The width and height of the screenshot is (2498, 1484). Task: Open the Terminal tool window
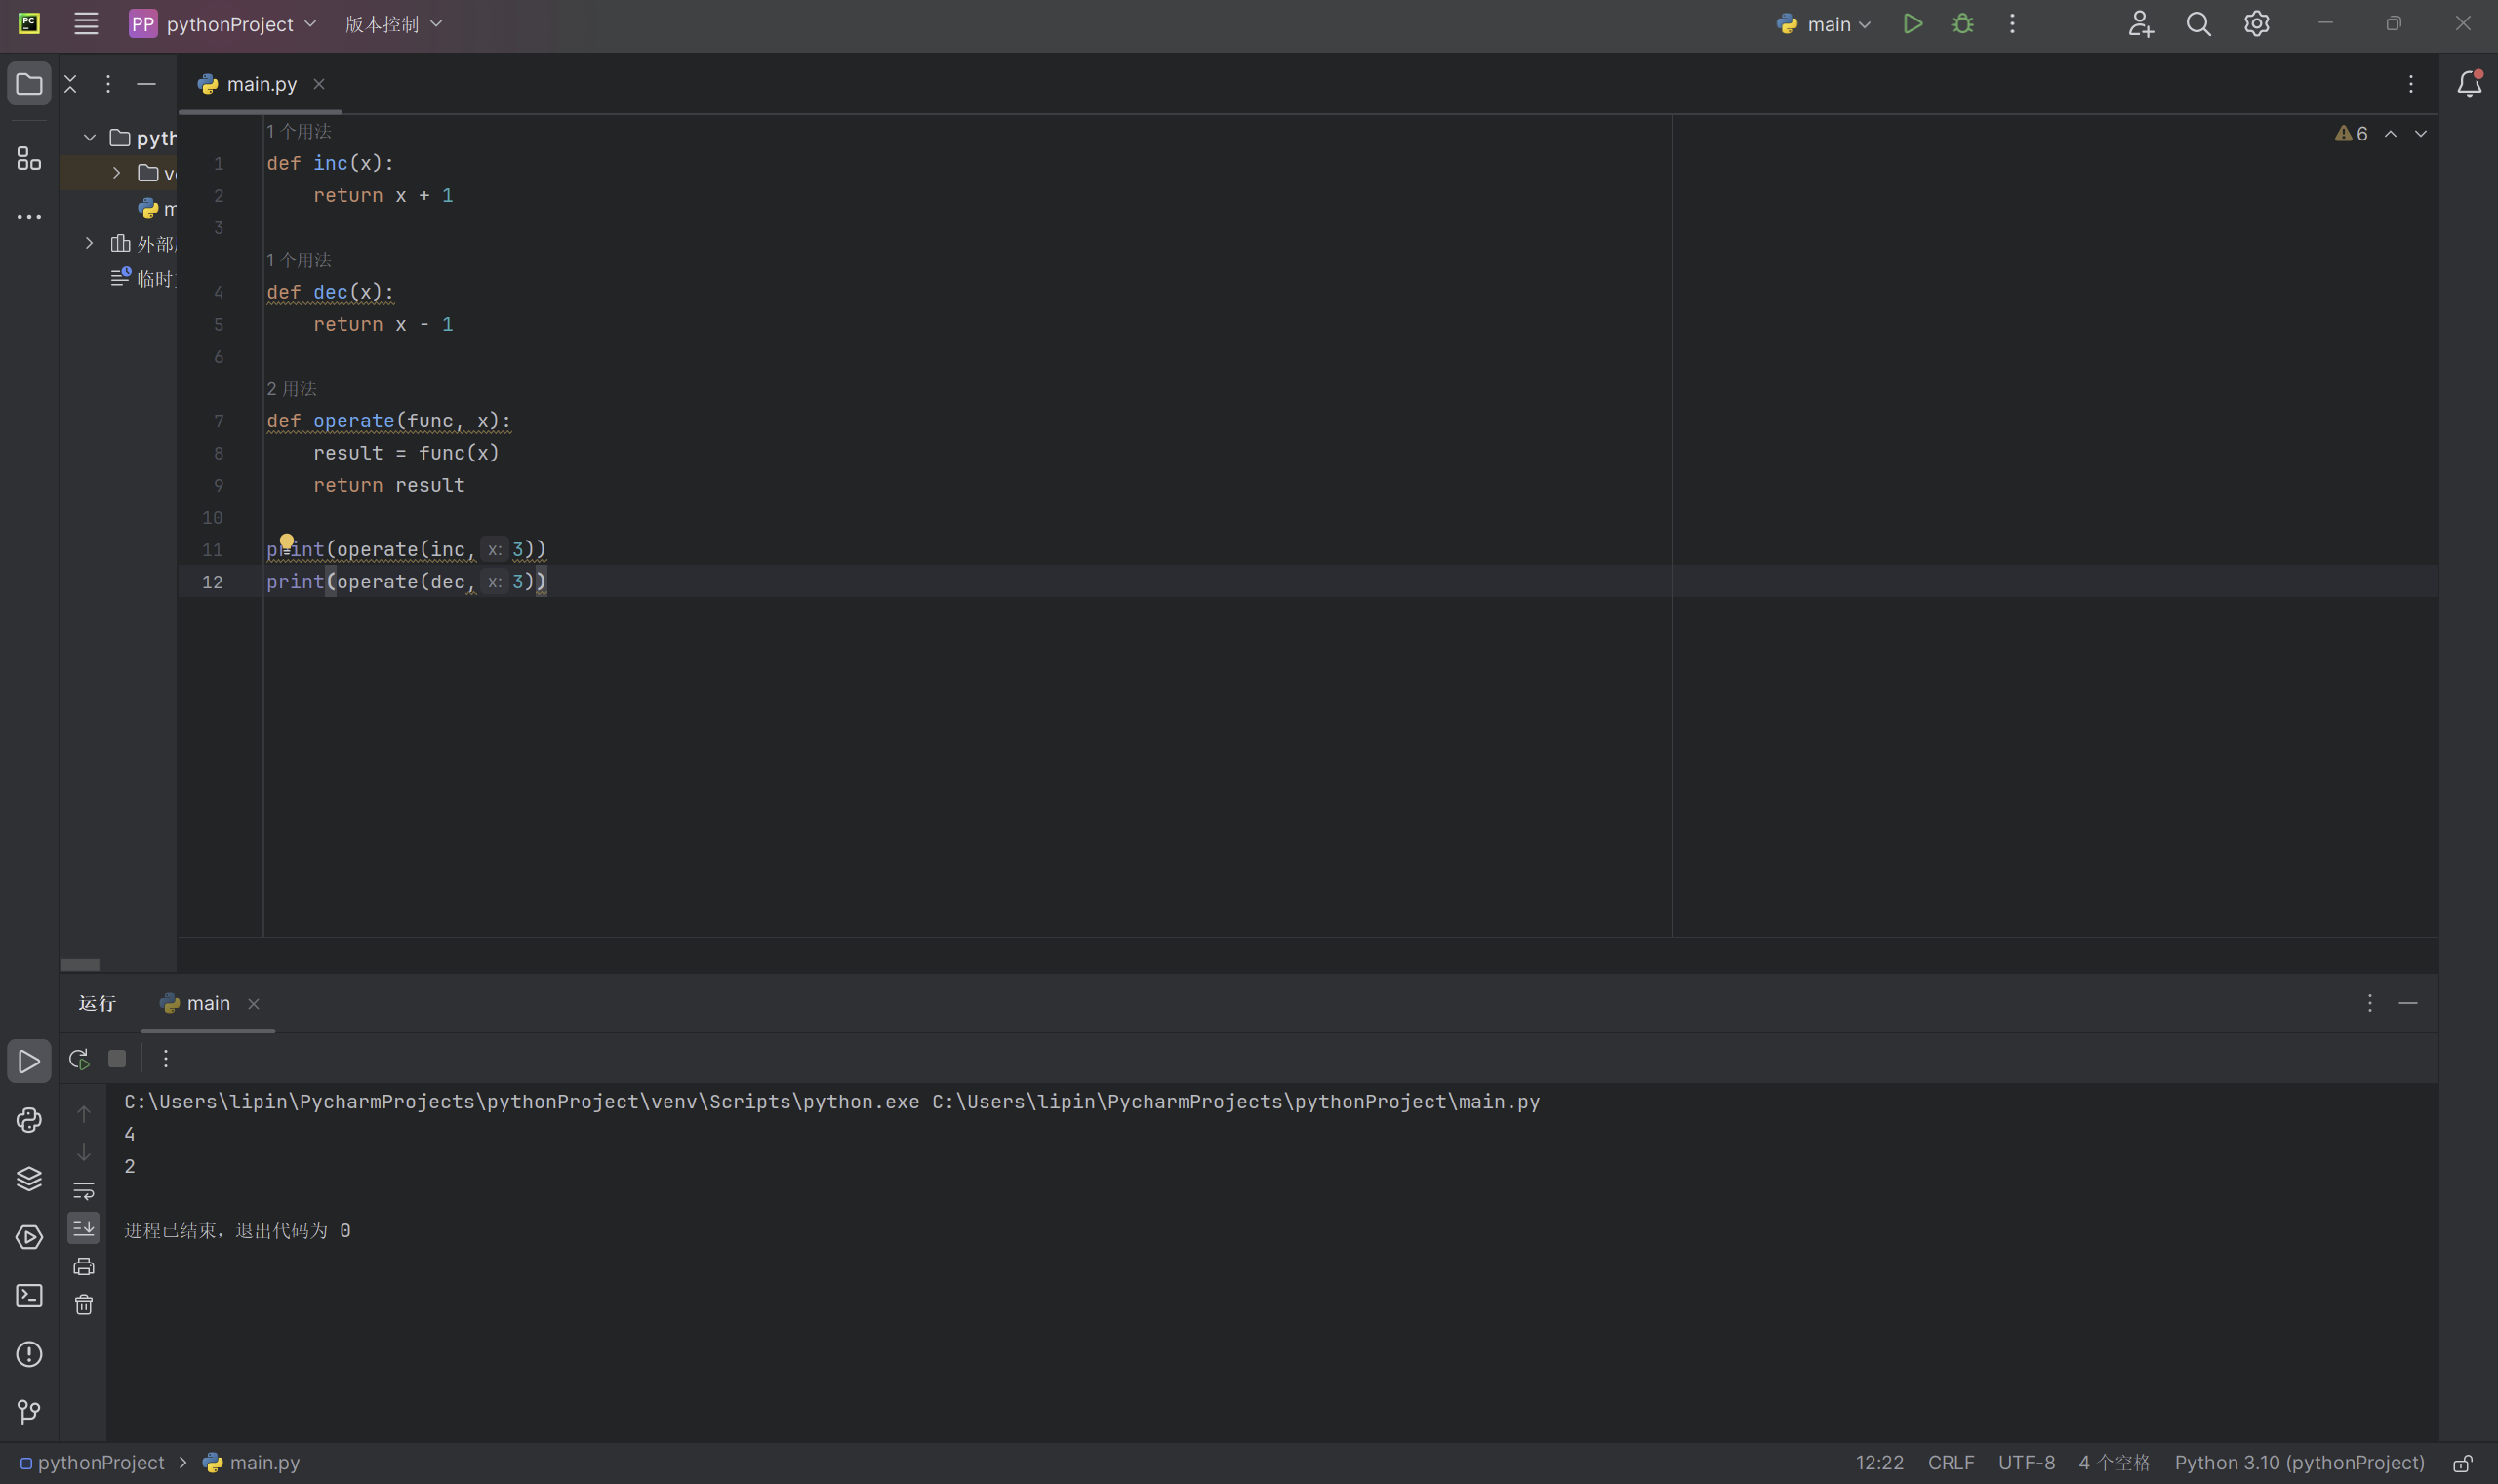click(29, 1295)
